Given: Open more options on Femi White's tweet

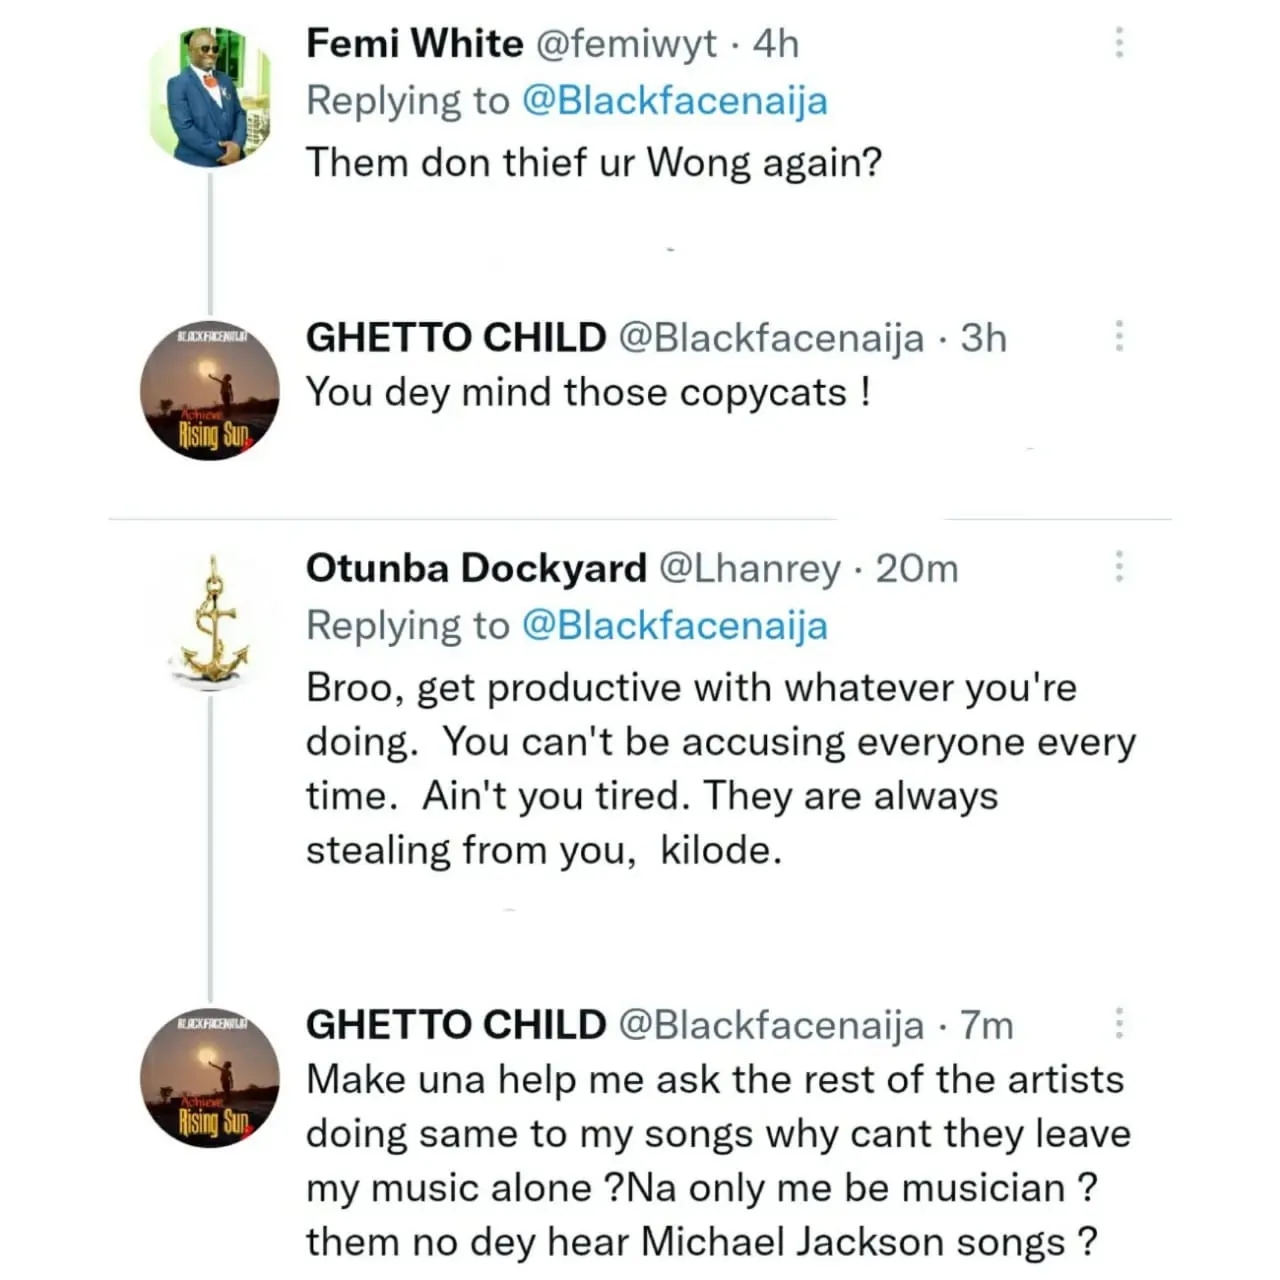Looking at the screenshot, I should 1119,43.
